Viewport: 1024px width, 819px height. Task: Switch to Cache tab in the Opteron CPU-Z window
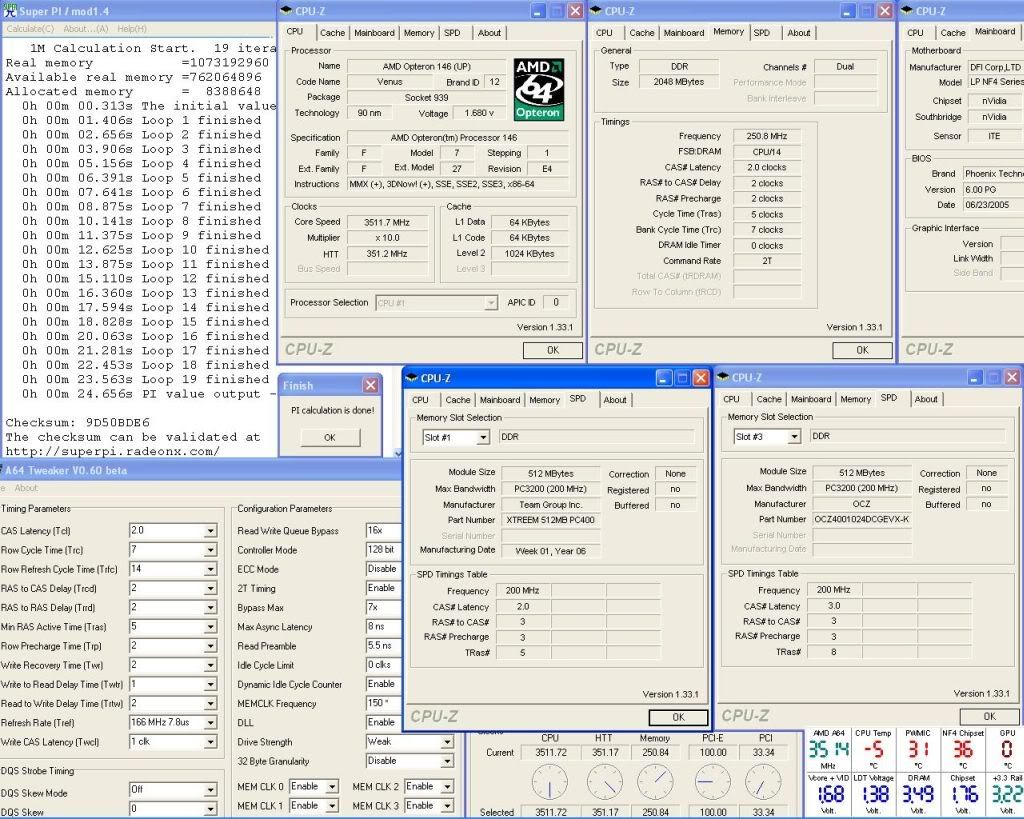[332, 33]
